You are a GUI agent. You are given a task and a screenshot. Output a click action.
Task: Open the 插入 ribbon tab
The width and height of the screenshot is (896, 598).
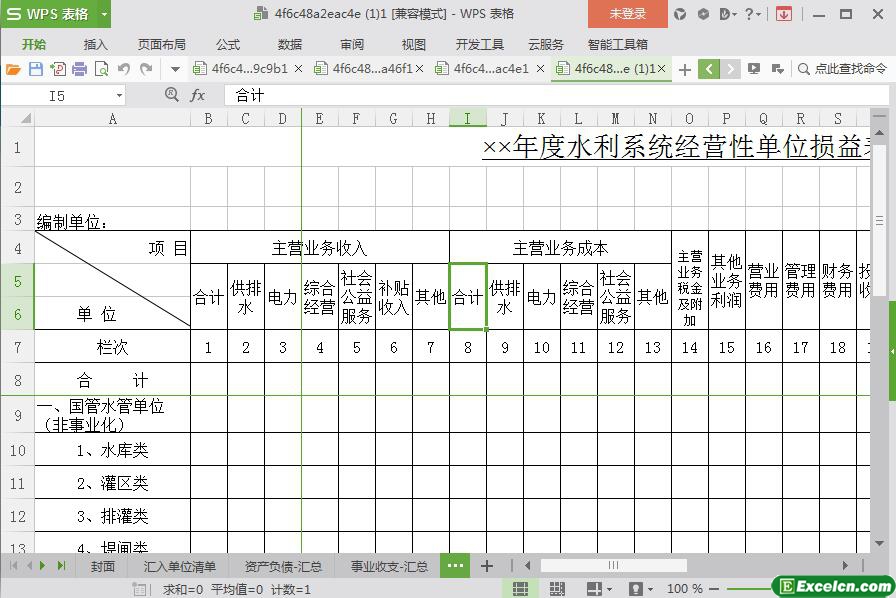click(x=95, y=44)
